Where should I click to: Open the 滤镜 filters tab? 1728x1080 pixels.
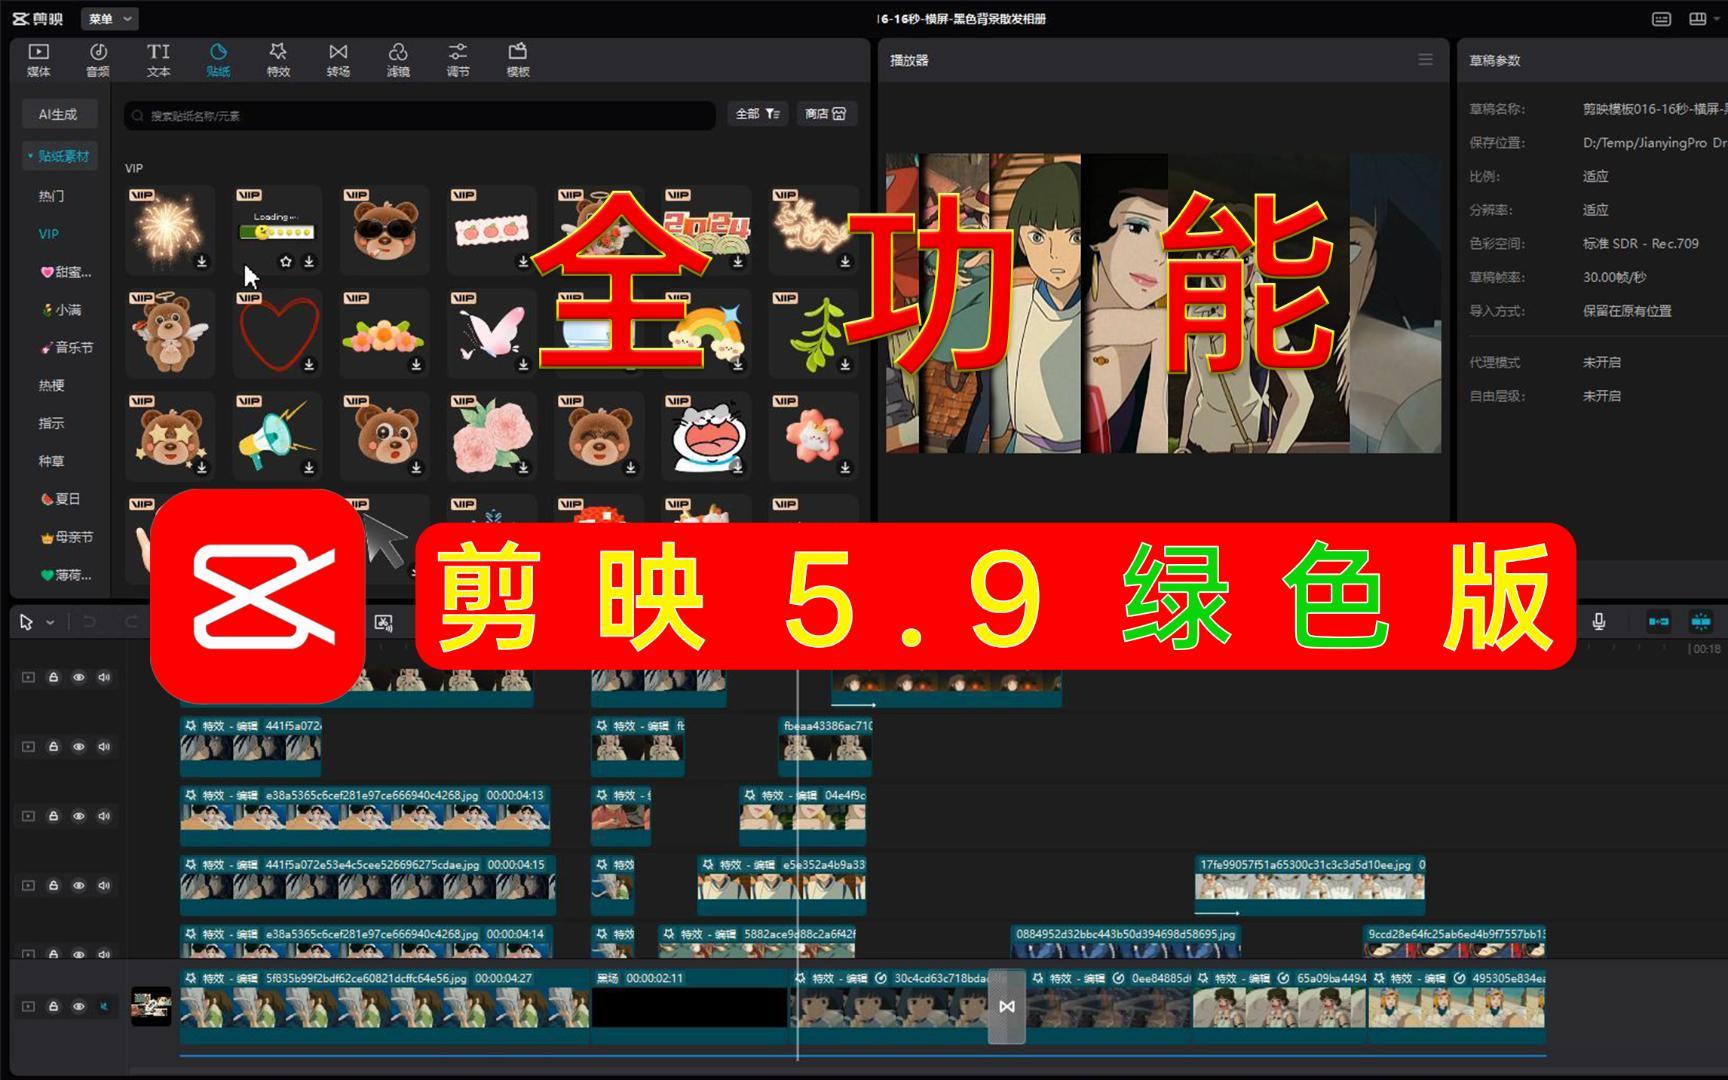pyautogui.click(x=398, y=60)
